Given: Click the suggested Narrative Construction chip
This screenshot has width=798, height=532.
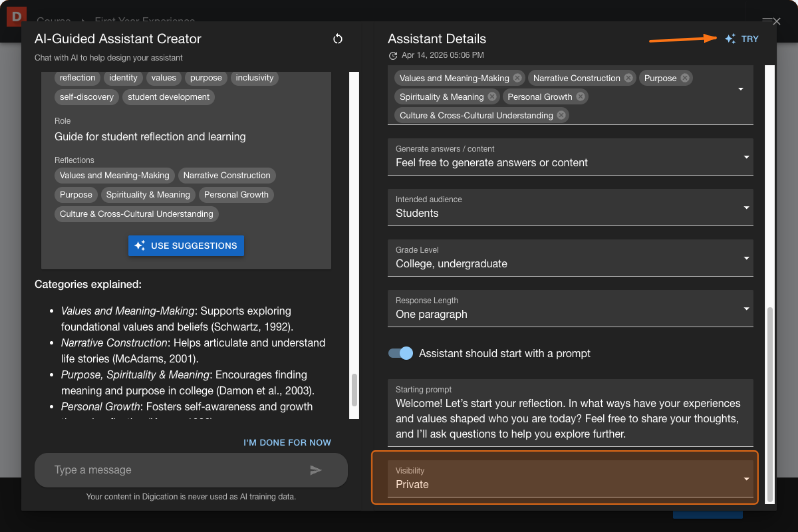Looking at the screenshot, I should [227, 175].
